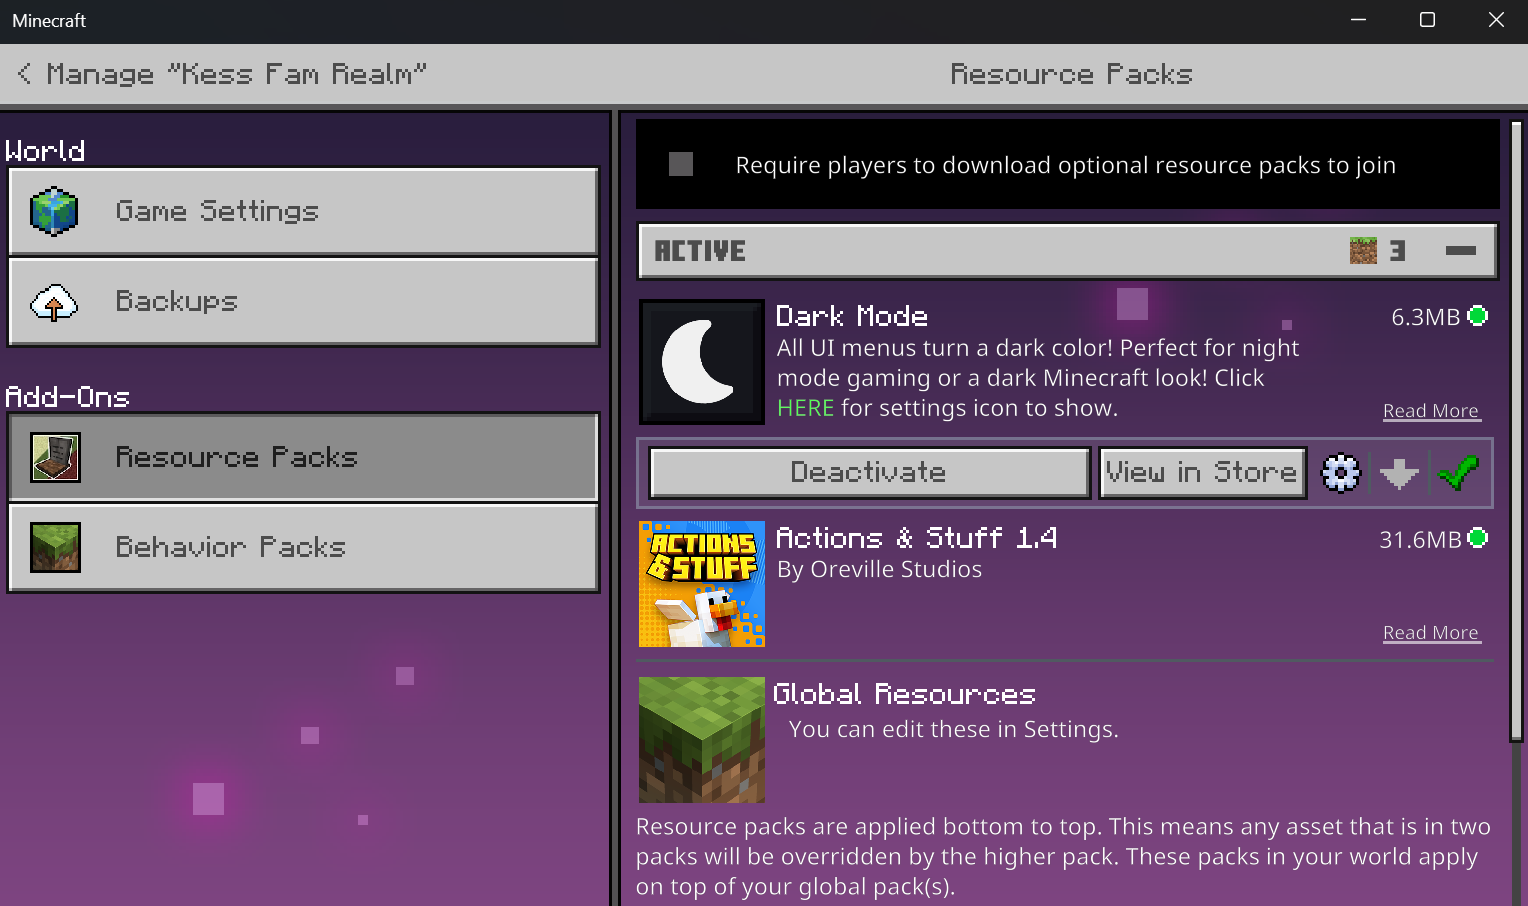Switch to the Behavior Packs tab
Viewport: 1528px width, 906px height.
(304, 547)
